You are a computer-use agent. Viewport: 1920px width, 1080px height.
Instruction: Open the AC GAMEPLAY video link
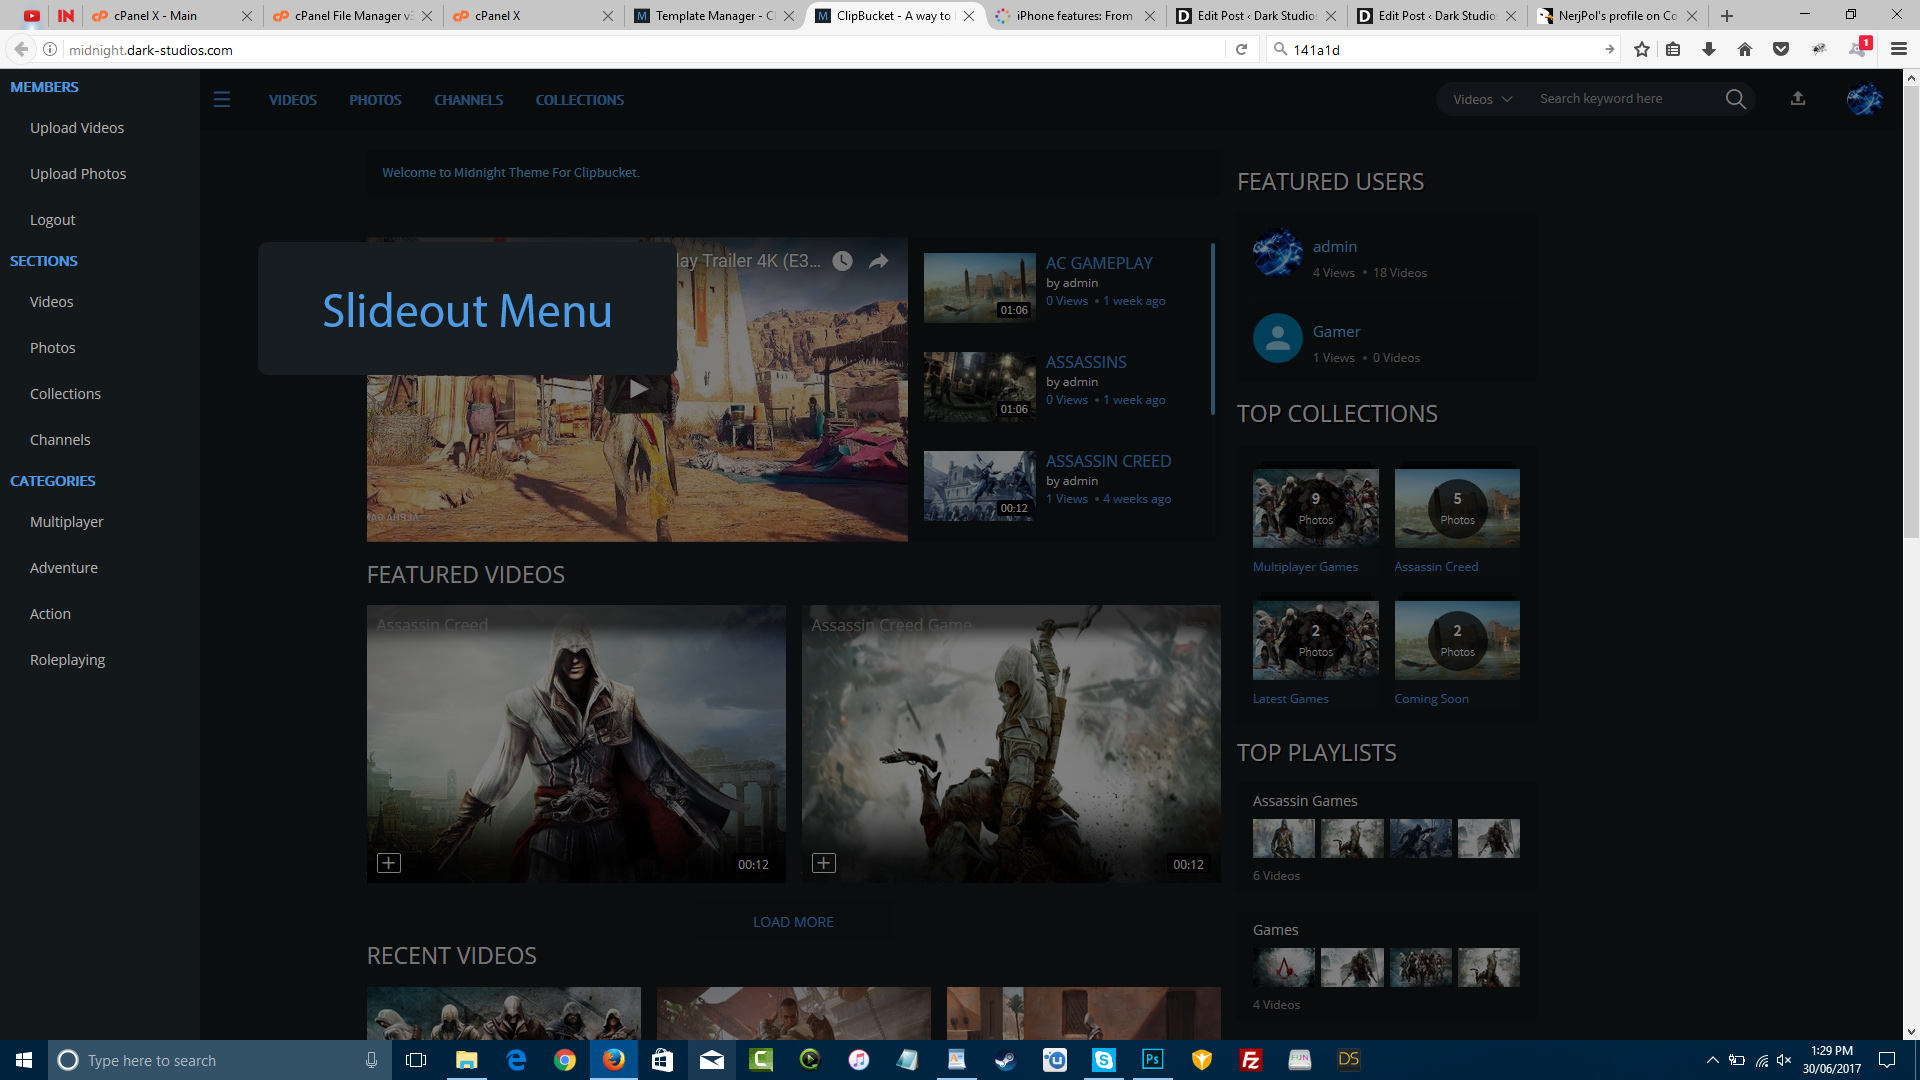(x=1099, y=263)
